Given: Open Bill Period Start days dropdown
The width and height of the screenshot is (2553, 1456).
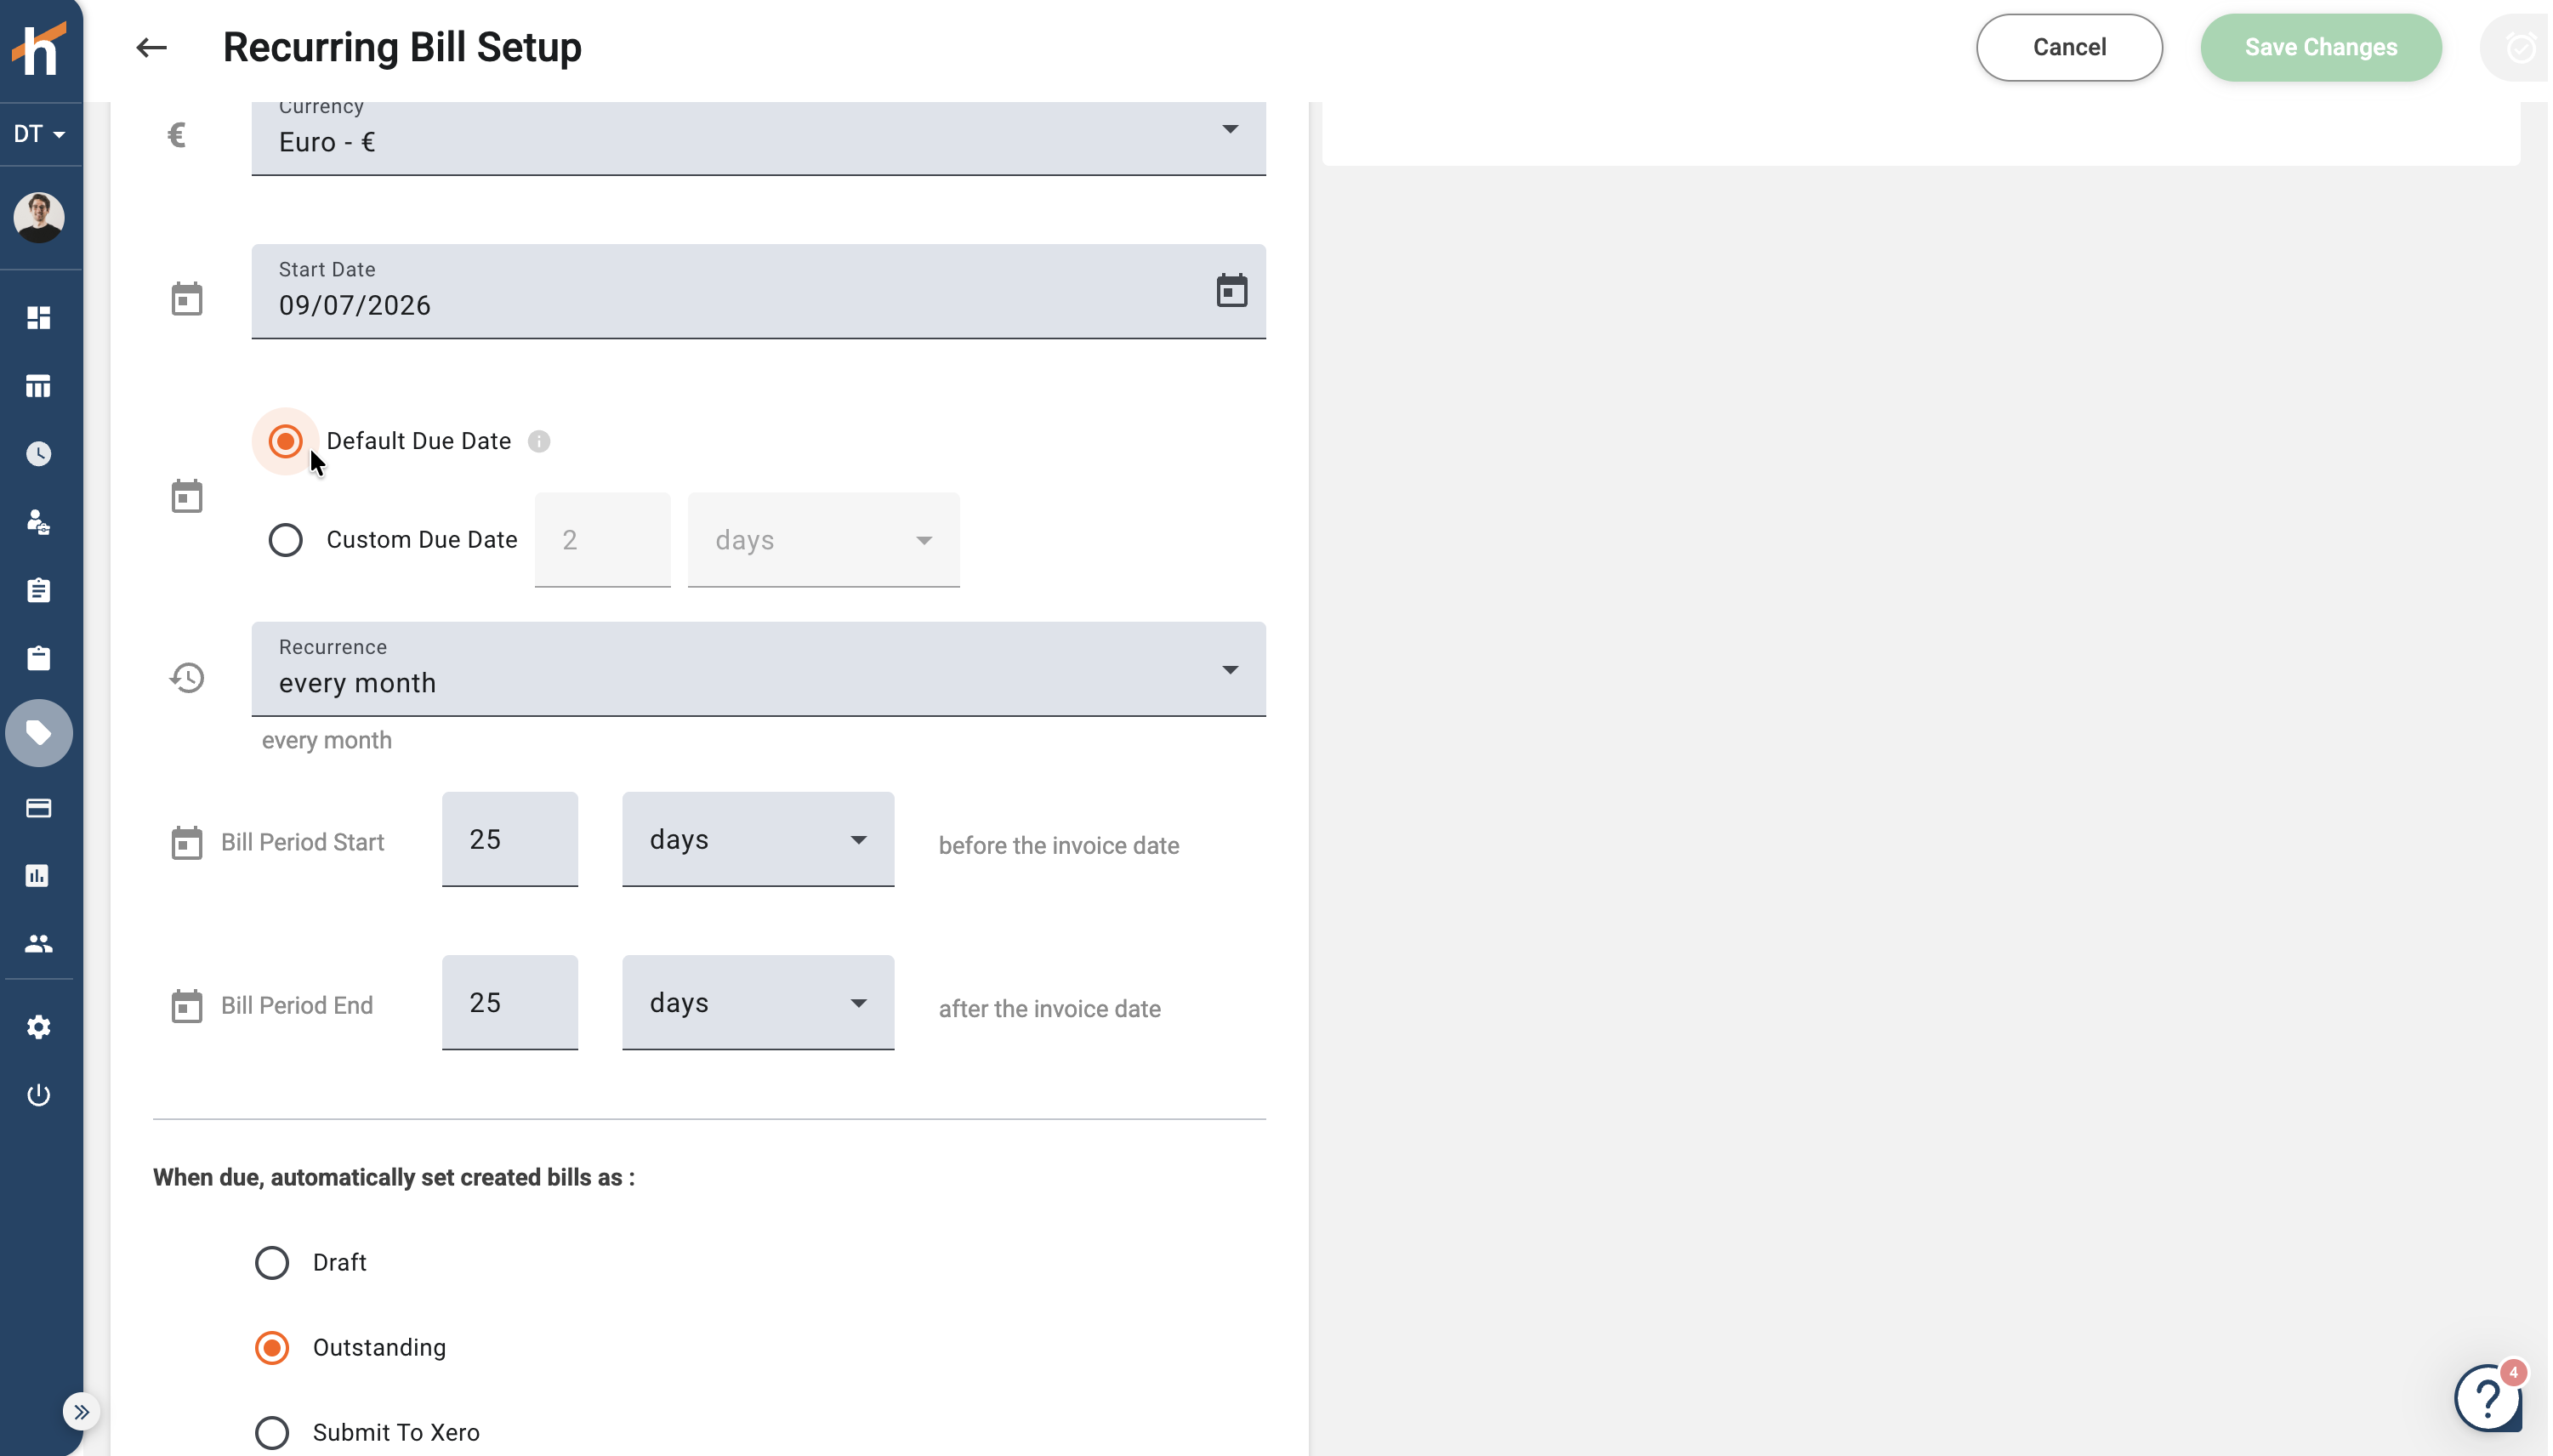Looking at the screenshot, I should [x=758, y=839].
